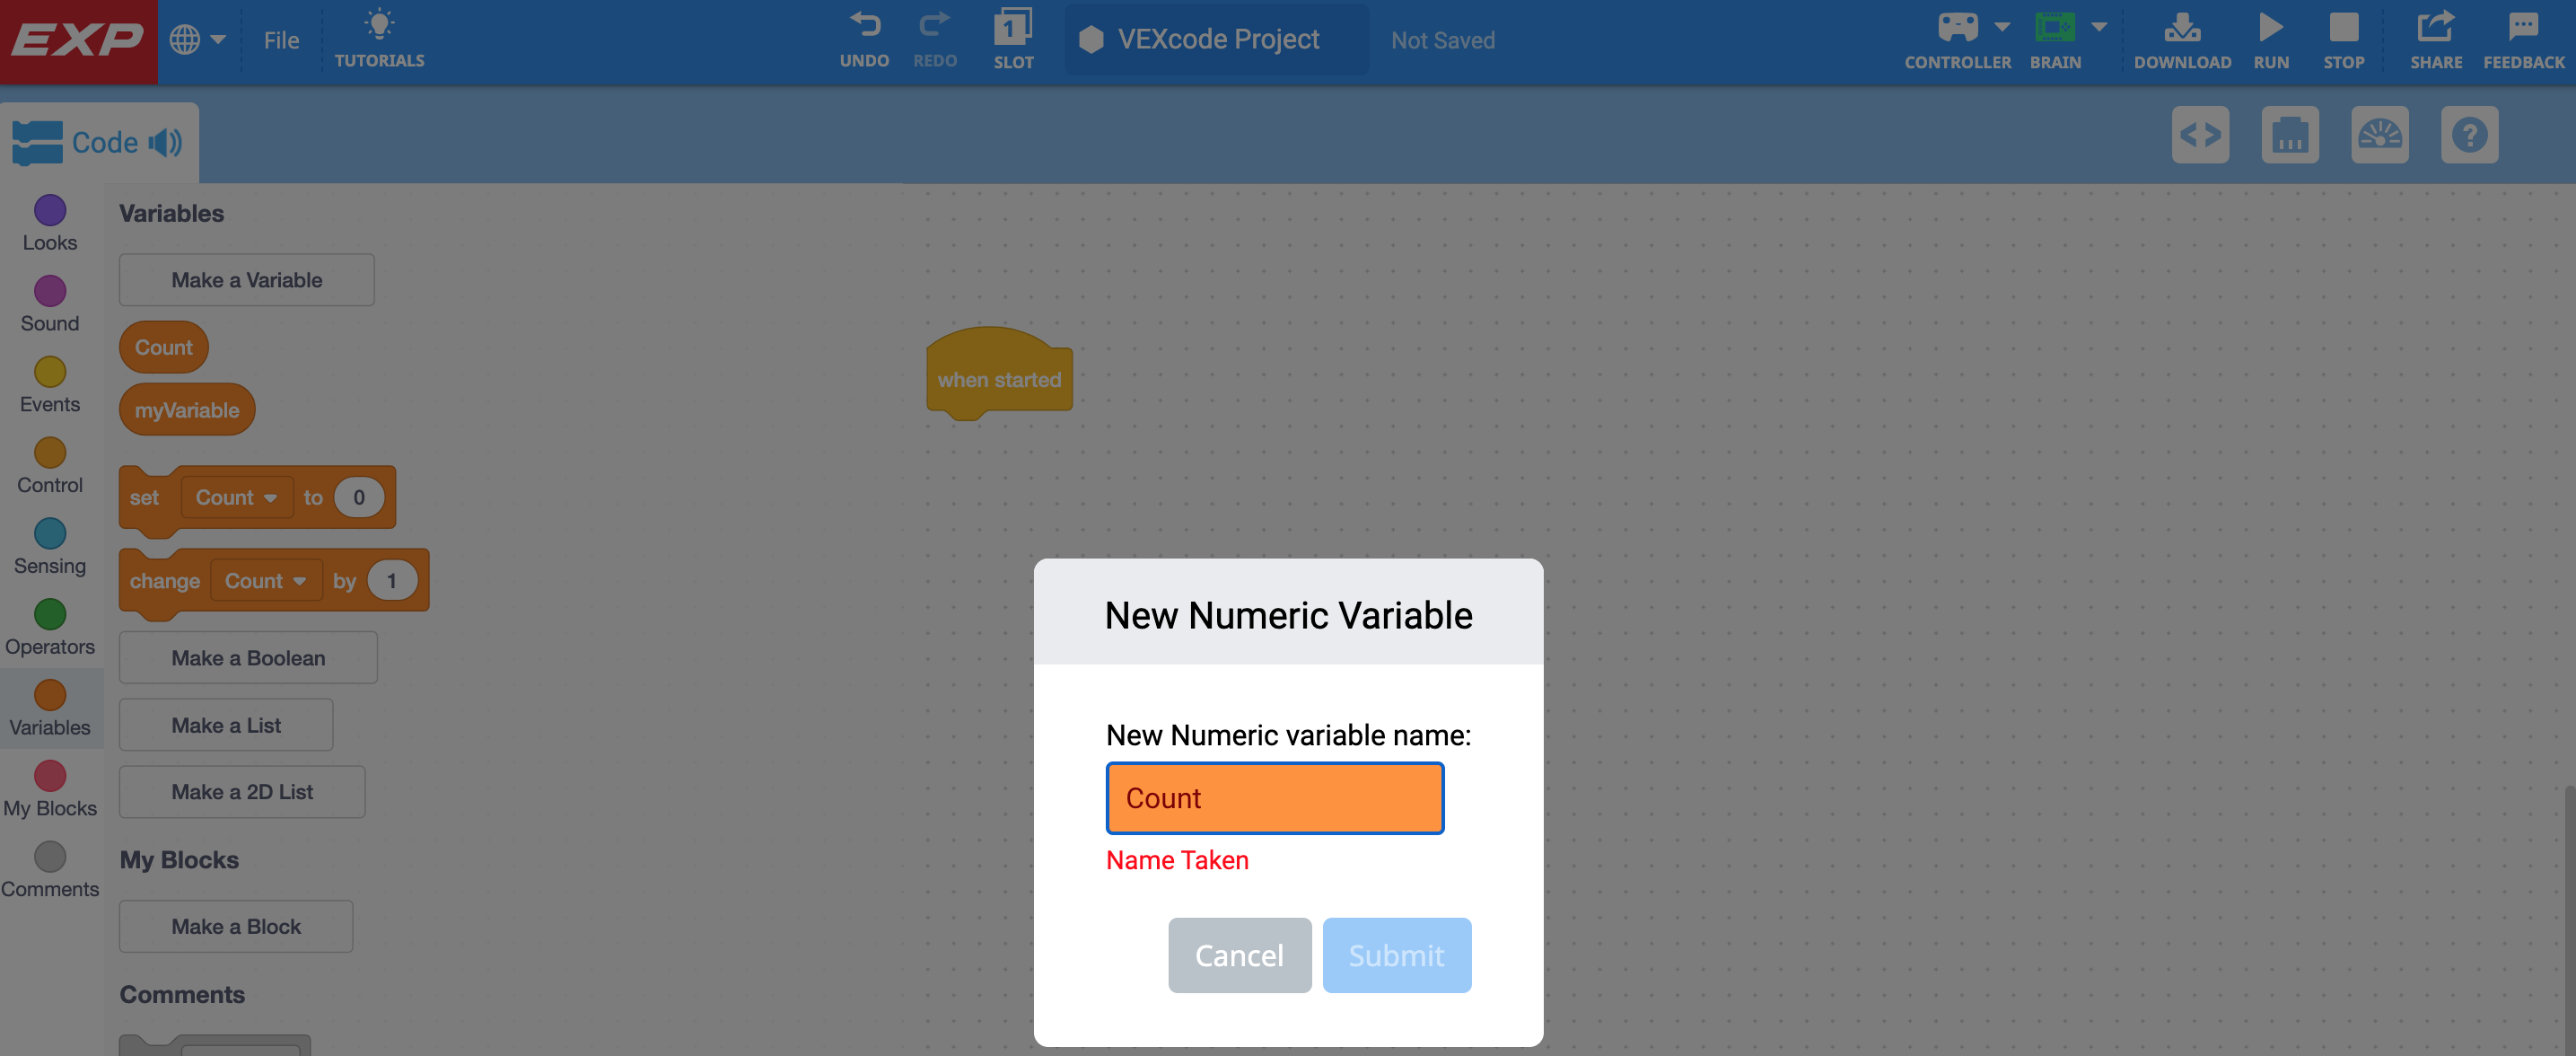Open the Count dropdown in set block

click(236, 498)
